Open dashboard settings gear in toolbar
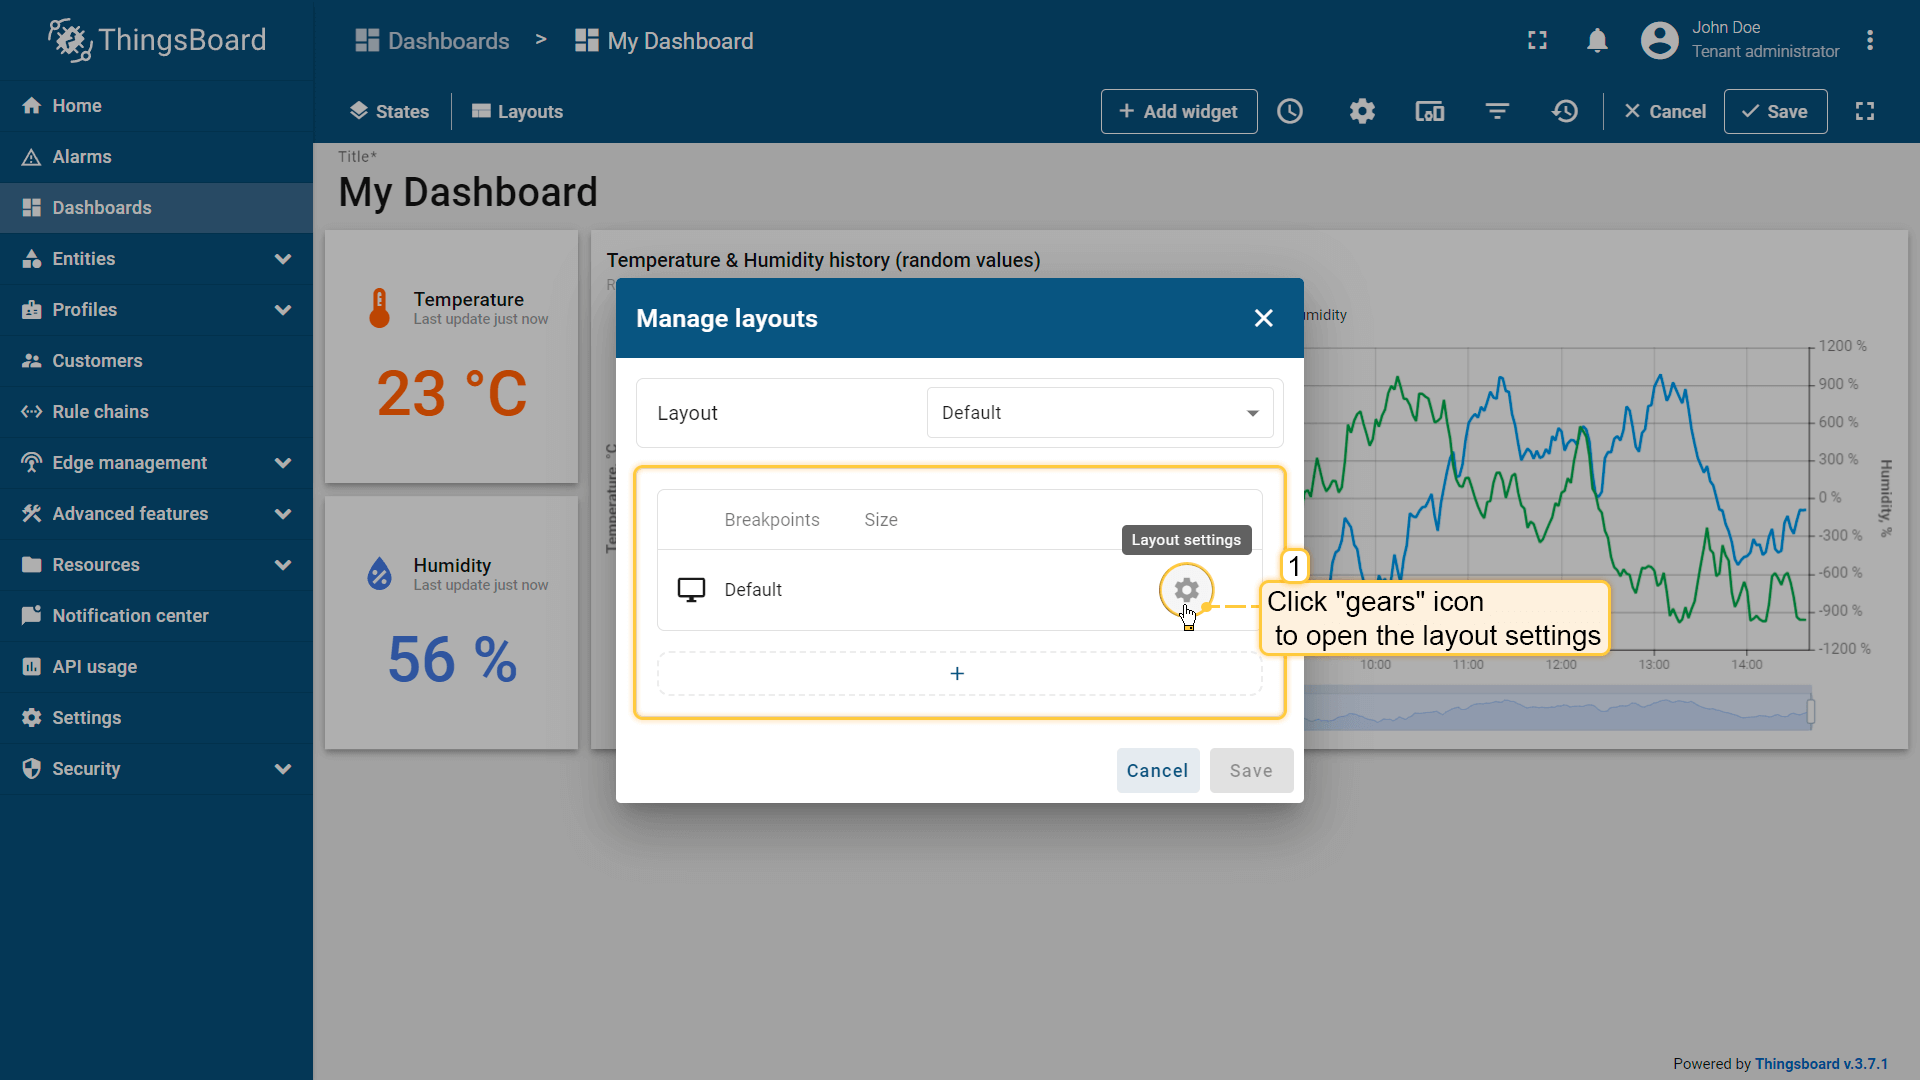1920x1080 pixels. [x=1362, y=111]
